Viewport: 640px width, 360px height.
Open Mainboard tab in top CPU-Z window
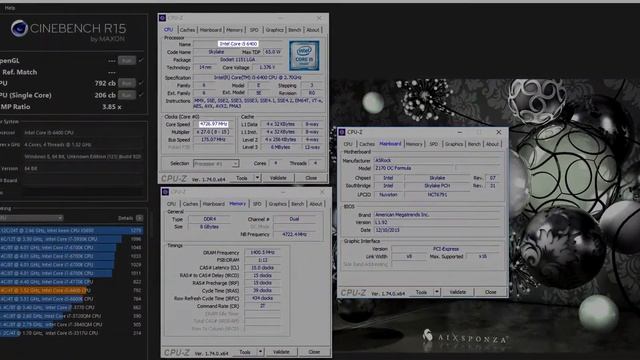pos(211,30)
